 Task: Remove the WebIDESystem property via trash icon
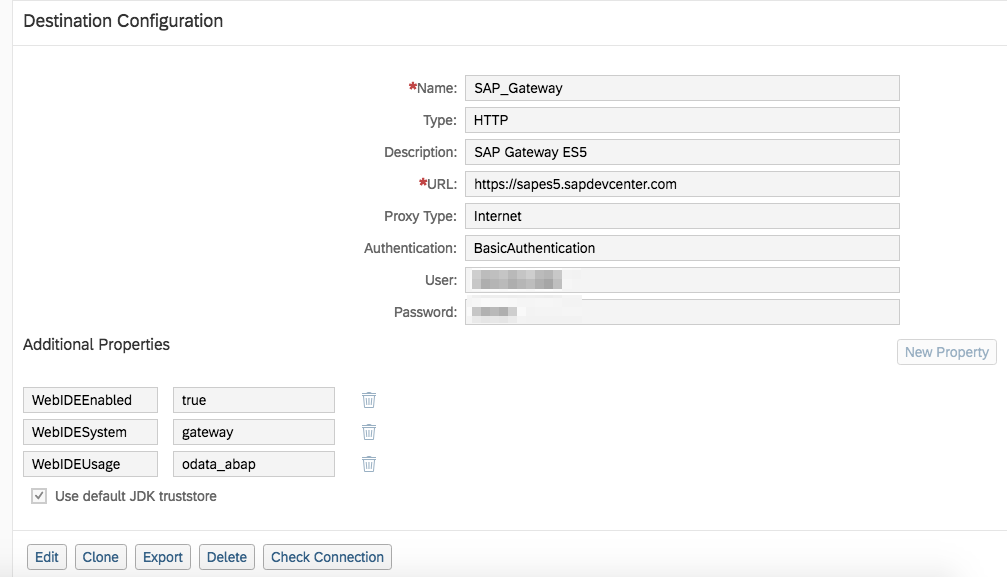pos(368,432)
